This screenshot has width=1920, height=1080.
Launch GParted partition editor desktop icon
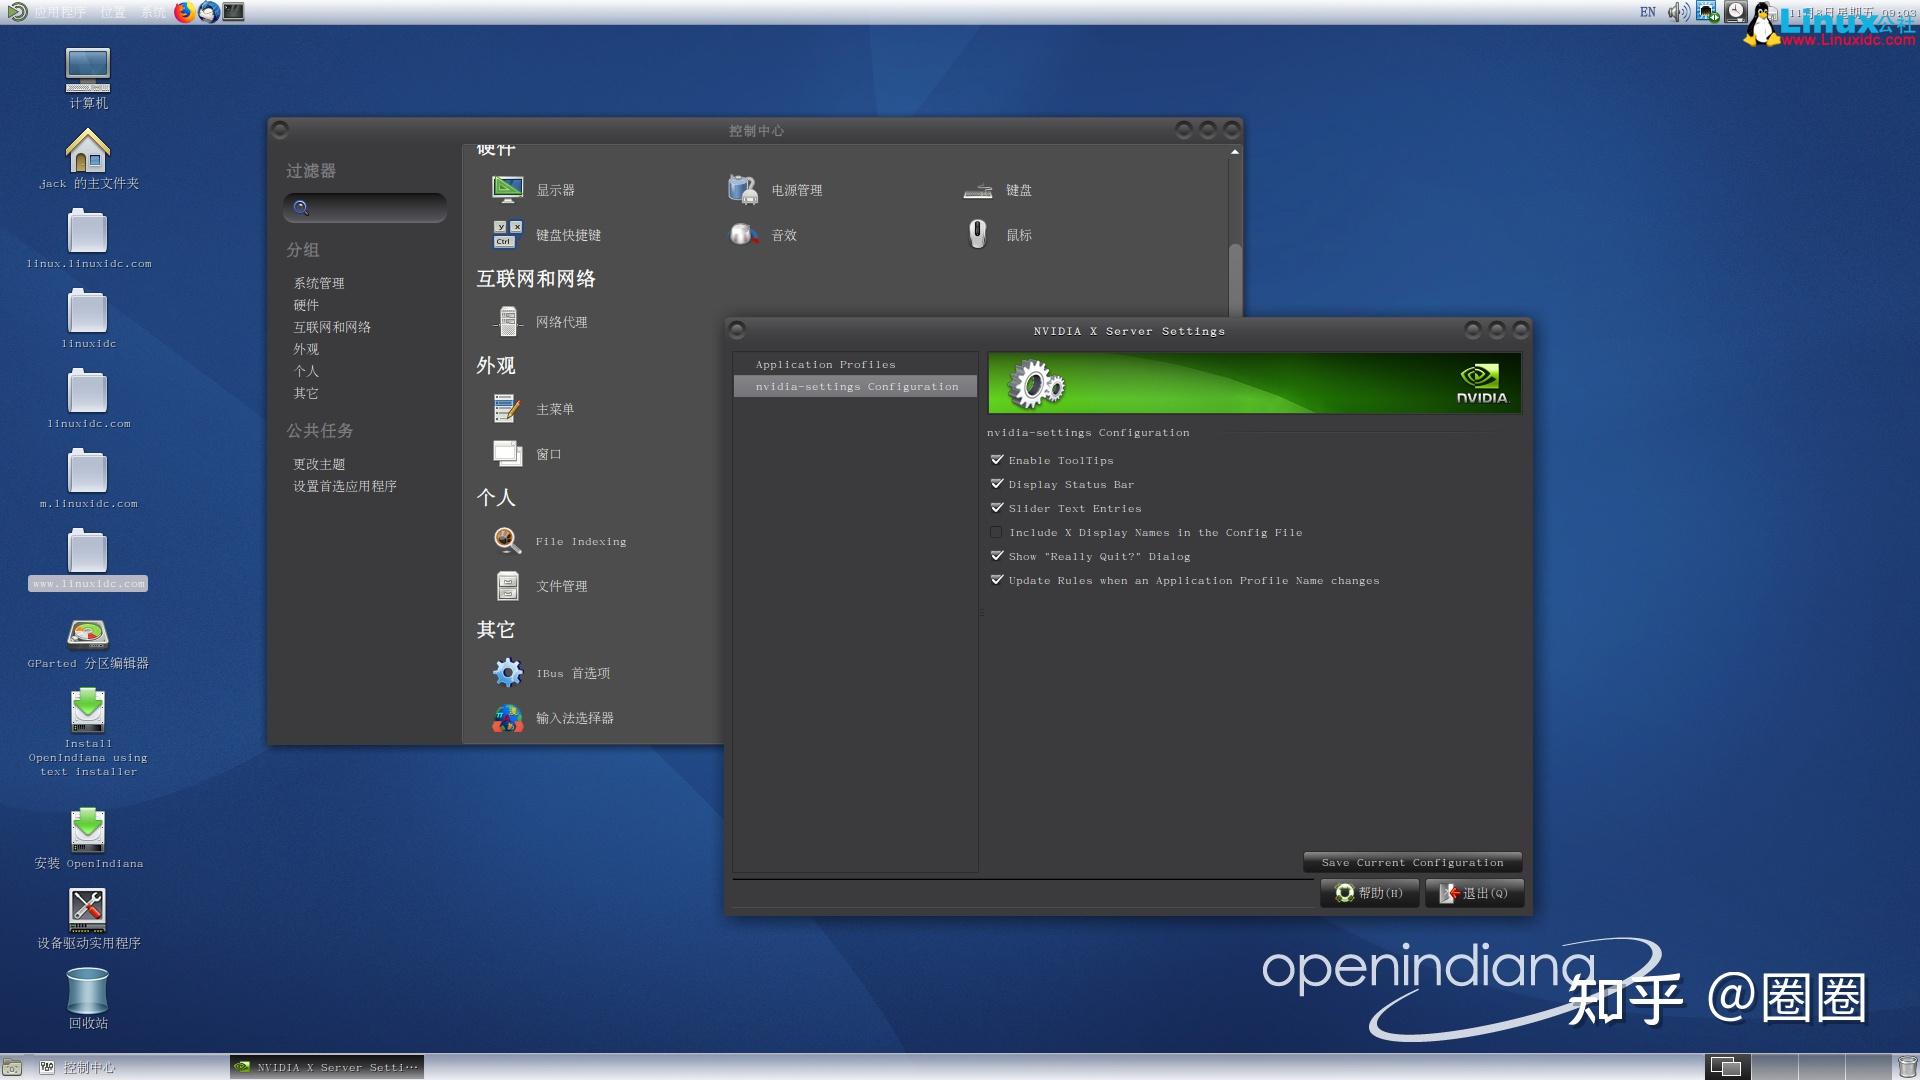[88, 634]
